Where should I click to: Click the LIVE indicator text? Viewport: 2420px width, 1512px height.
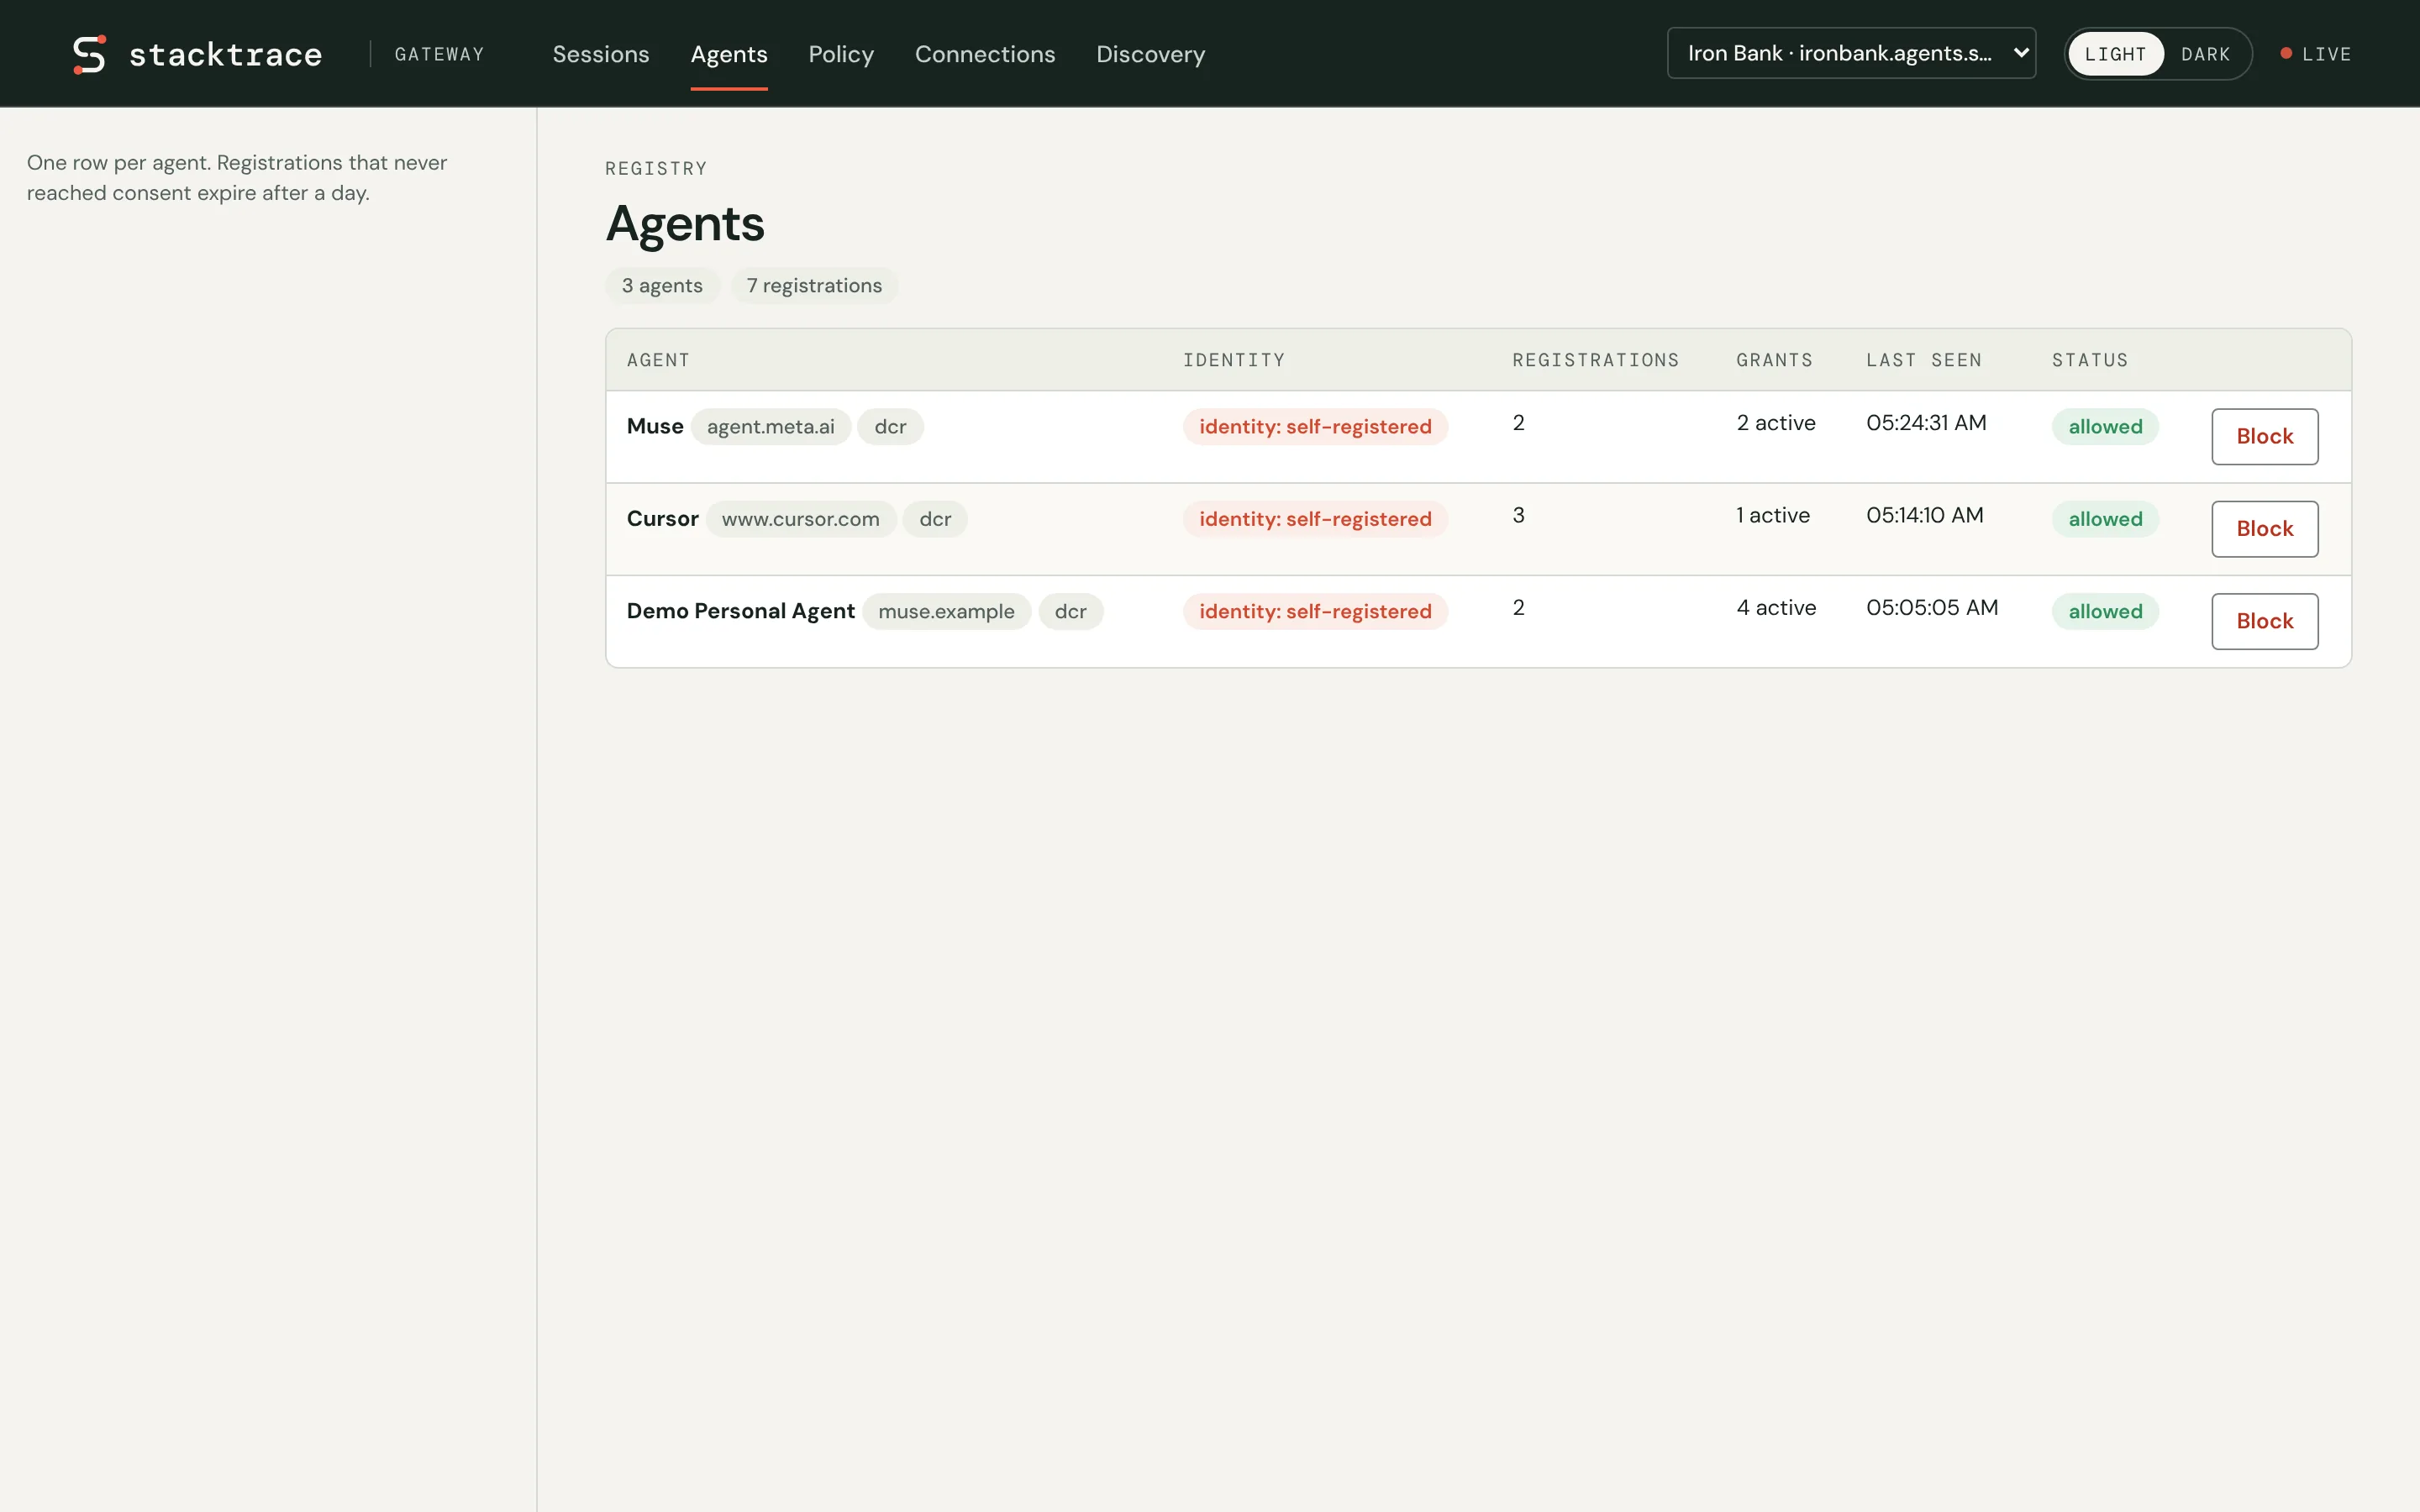coord(2326,54)
